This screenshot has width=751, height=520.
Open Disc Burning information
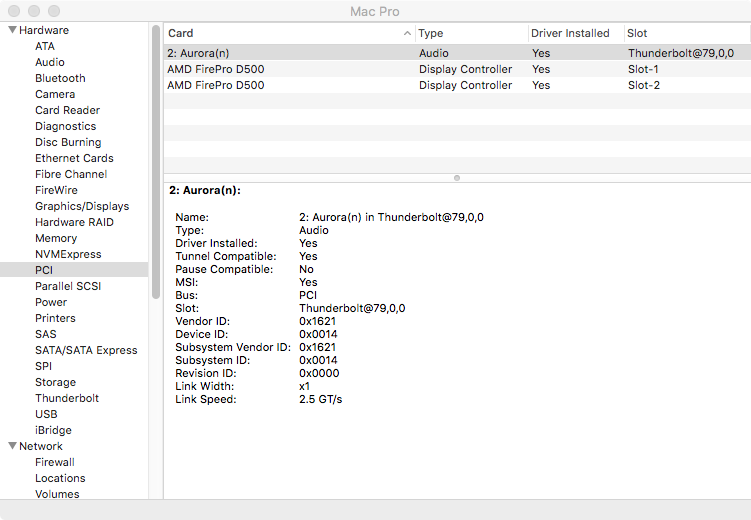pyautogui.click(x=68, y=142)
